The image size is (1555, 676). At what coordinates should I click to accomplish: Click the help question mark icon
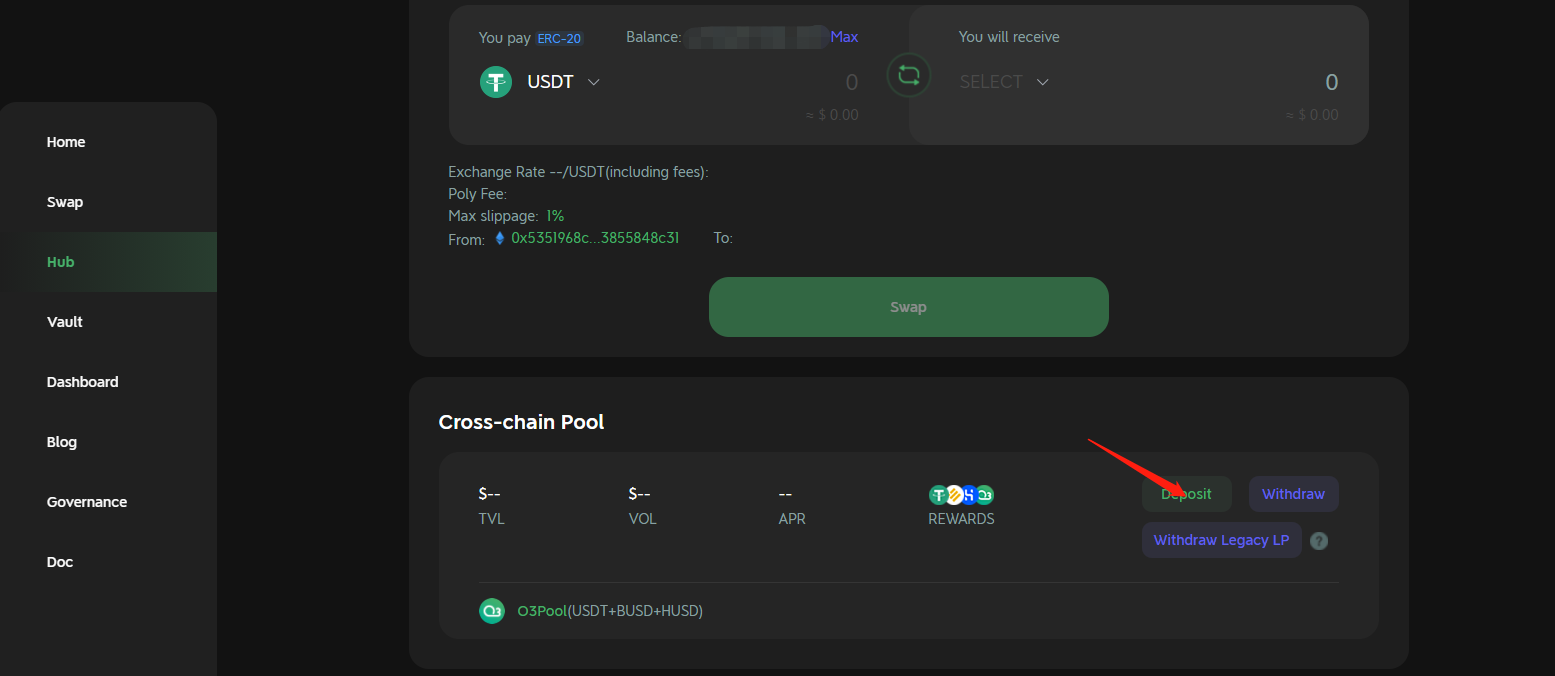coord(1319,541)
